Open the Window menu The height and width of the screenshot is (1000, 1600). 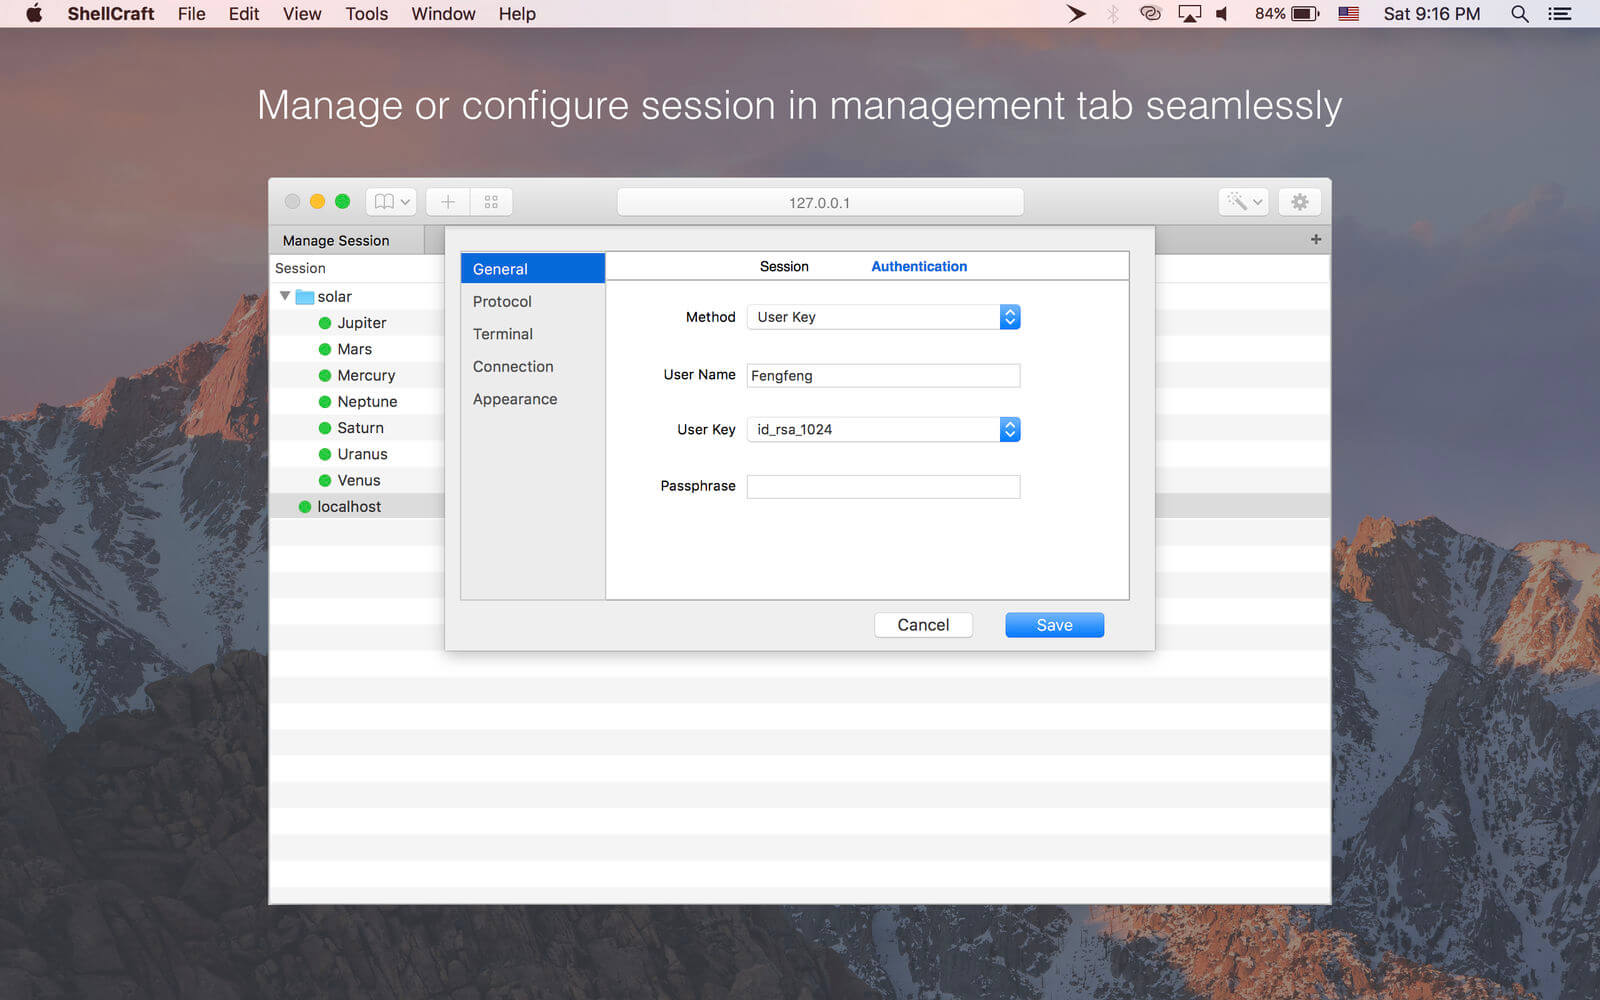[x=443, y=14]
